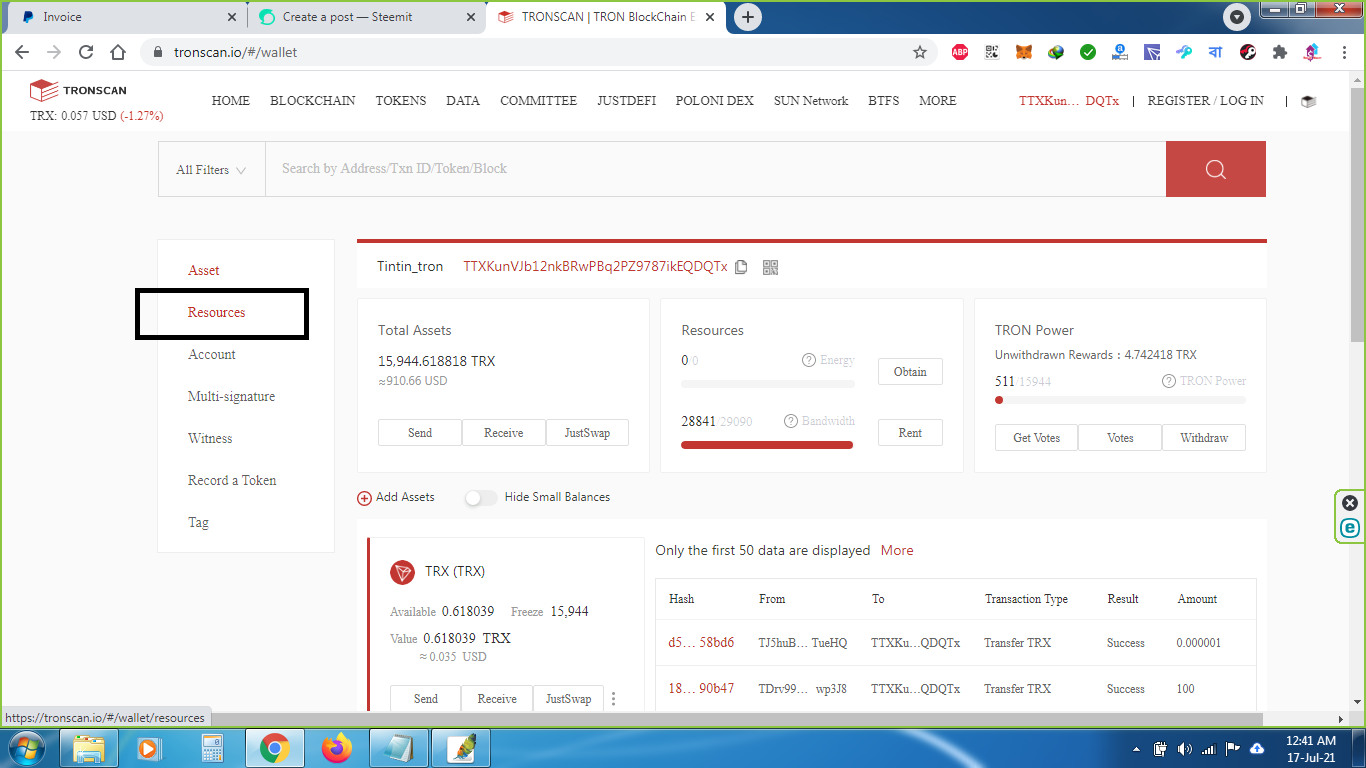
Task: Open the QR code extension in the toolbar
Action: coord(992,52)
